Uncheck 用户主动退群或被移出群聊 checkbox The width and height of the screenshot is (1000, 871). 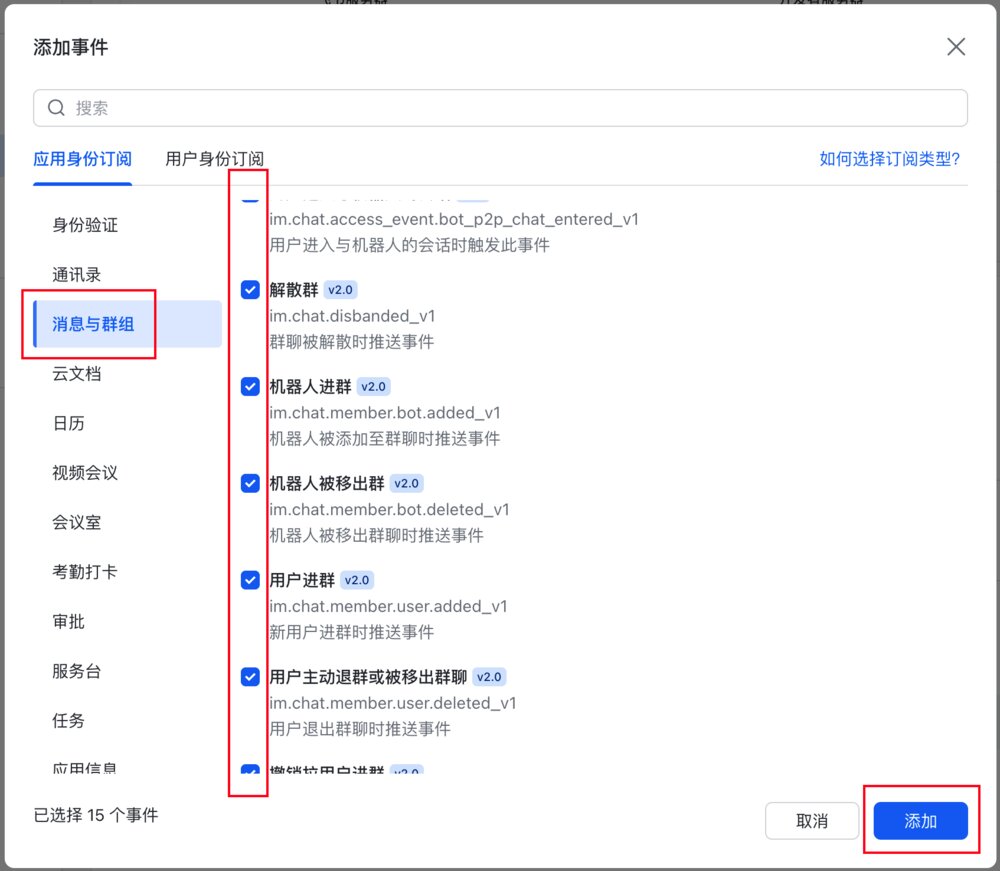pyautogui.click(x=250, y=677)
